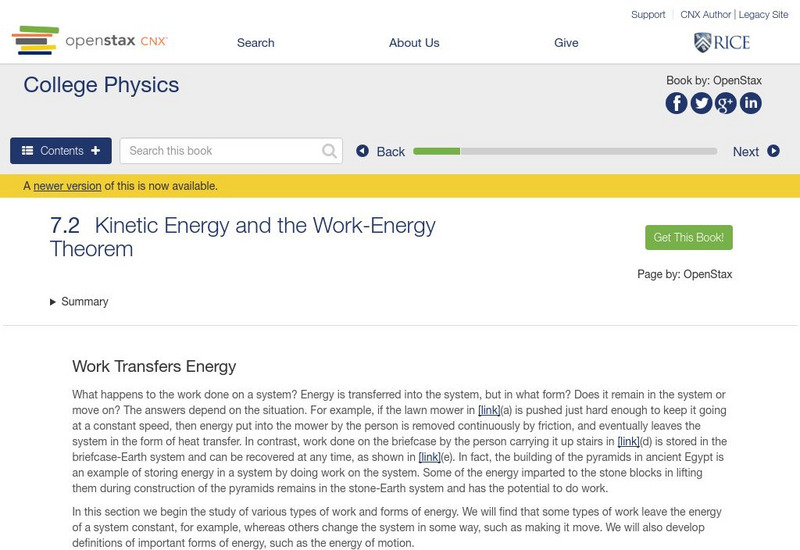Image resolution: width=800 pixels, height=550 pixels.
Task: Open the About Us menu item
Action: (x=414, y=43)
